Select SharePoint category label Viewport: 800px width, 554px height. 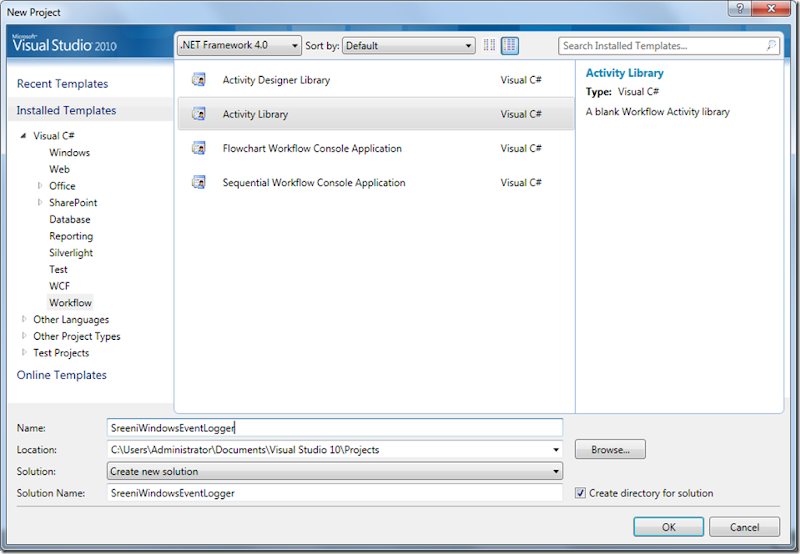73,203
